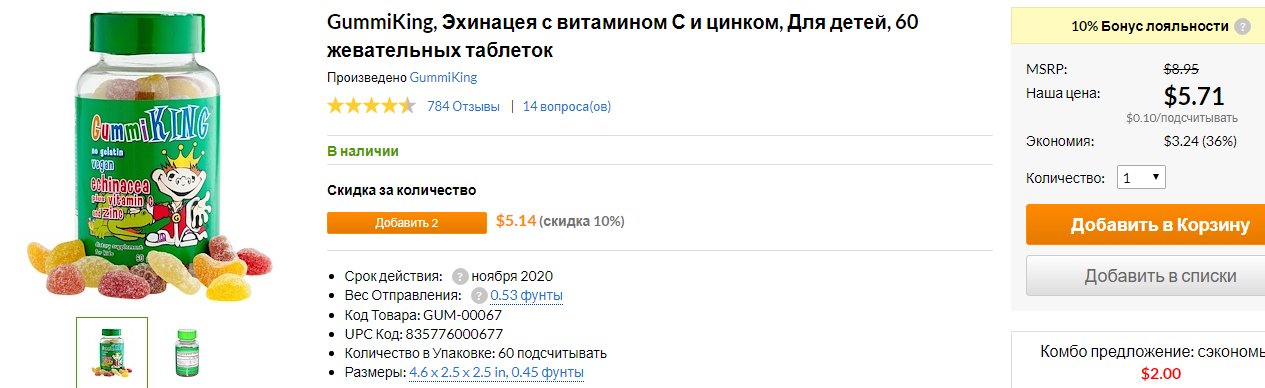Click help icon next to Срок действия
Viewport: 1265px width, 388px height.
coord(460,276)
